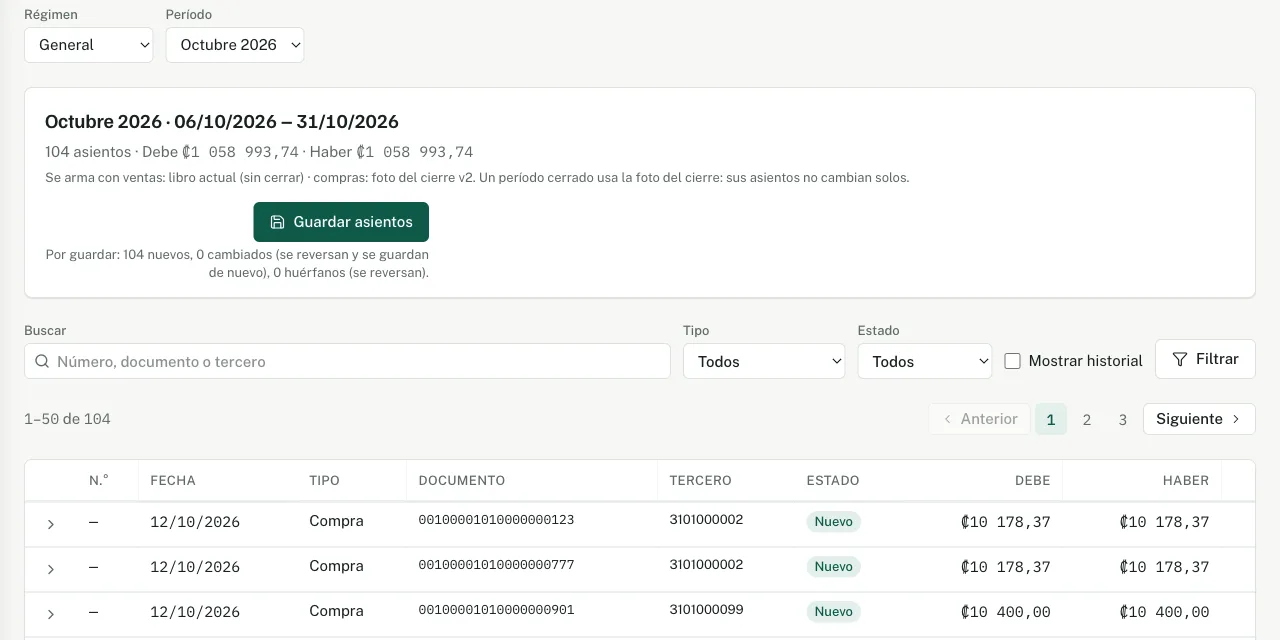
Task: Focus the Buscar search input field
Action: (347, 361)
